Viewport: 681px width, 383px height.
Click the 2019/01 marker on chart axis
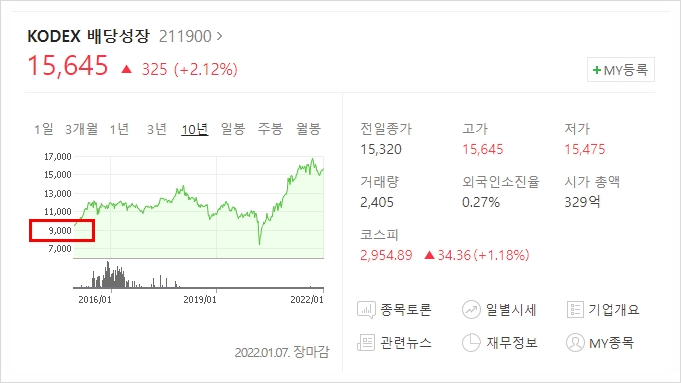[200, 300]
